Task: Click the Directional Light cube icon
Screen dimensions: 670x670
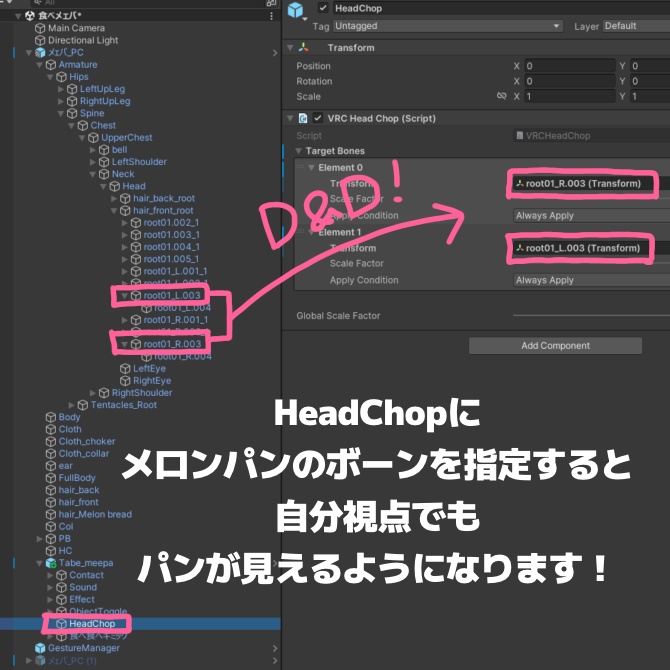Action: point(40,40)
